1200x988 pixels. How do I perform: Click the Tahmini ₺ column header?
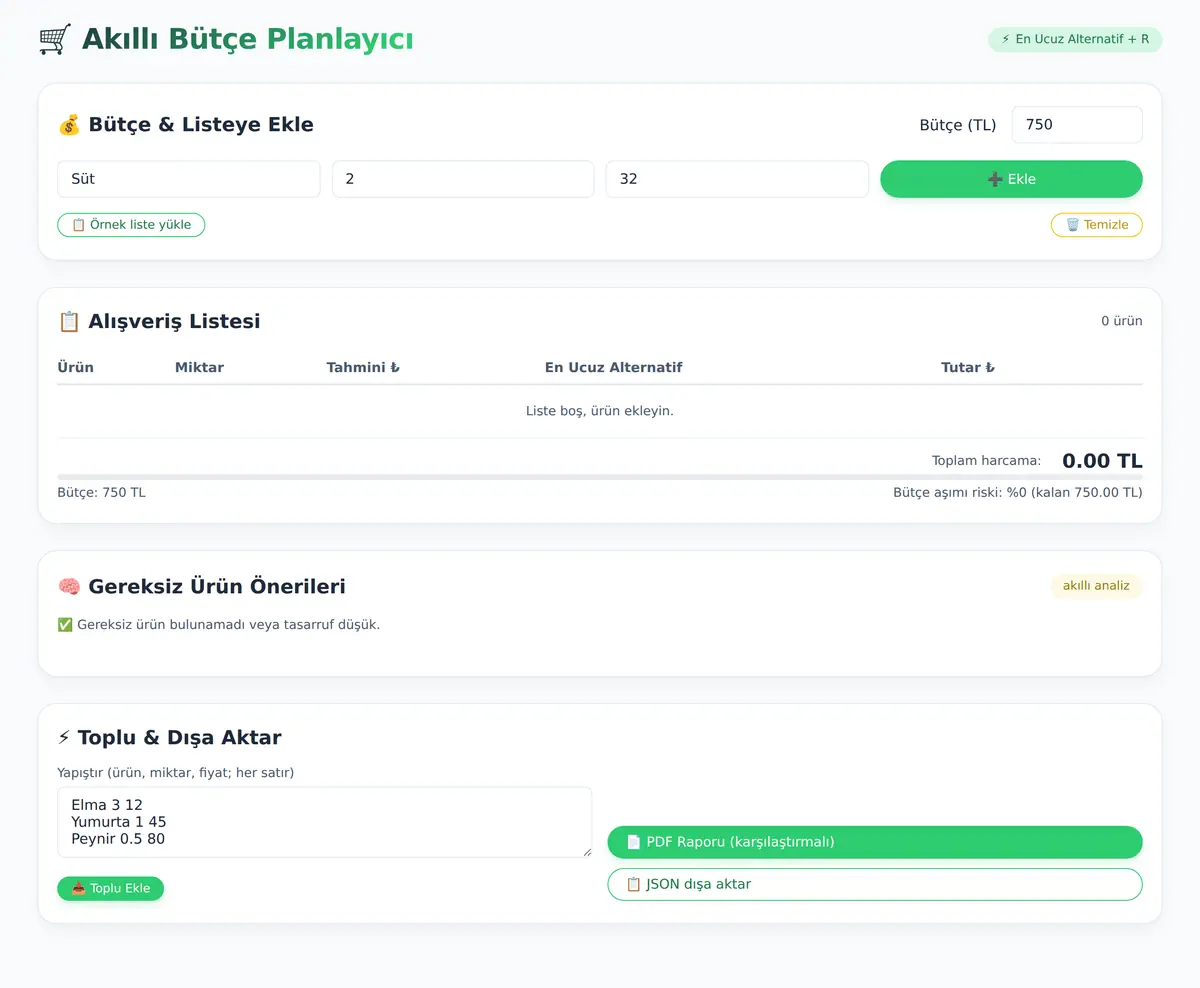tap(363, 367)
